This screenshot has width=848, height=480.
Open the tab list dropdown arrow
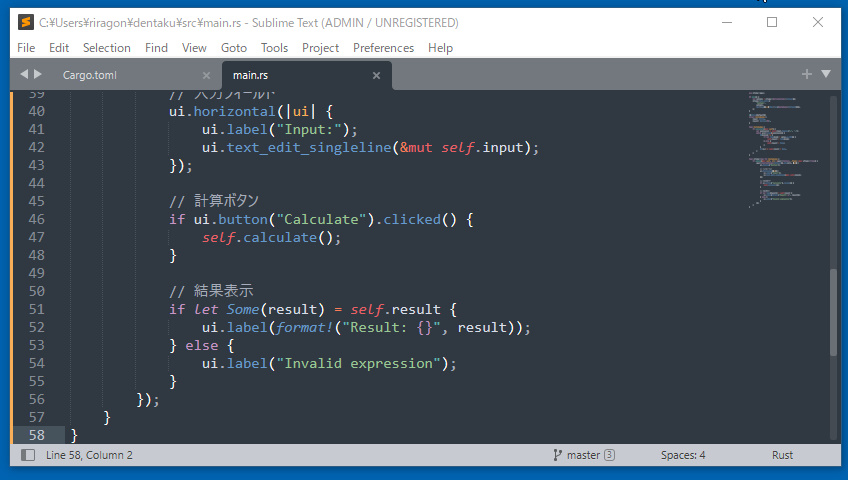(x=826, y=74)
